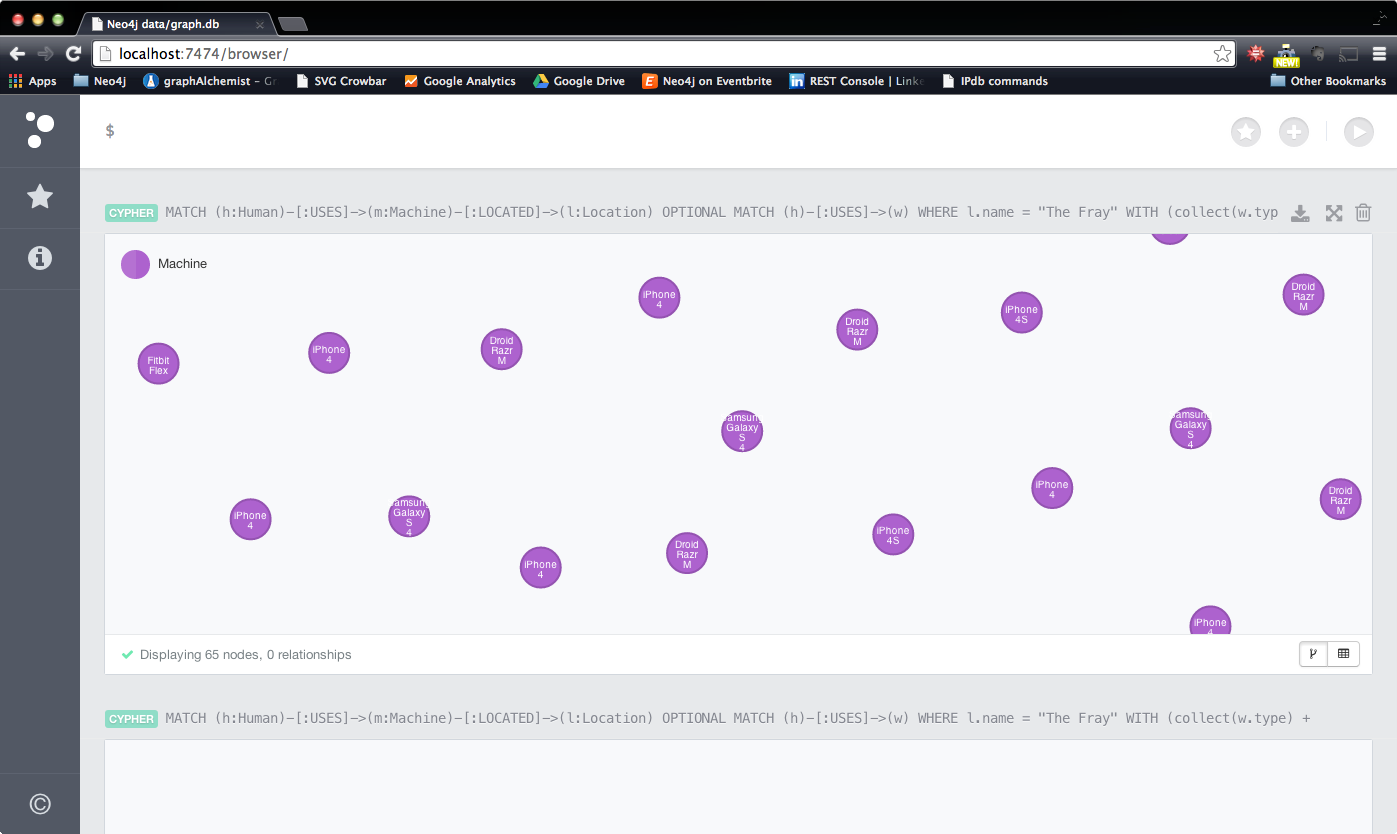Open a new browser tab
The height and width of the screenshot is (834, 1397).
click(292, 23)
